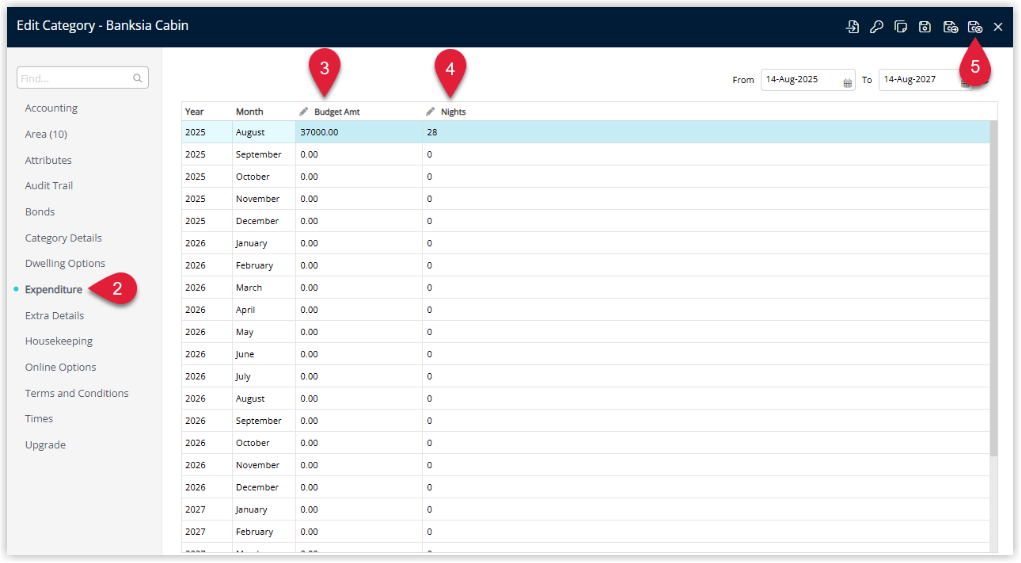Close the Edit Category window
The width and height of the screenshot is (1021, 563).
pyautogui.click(x=998, y=27)
